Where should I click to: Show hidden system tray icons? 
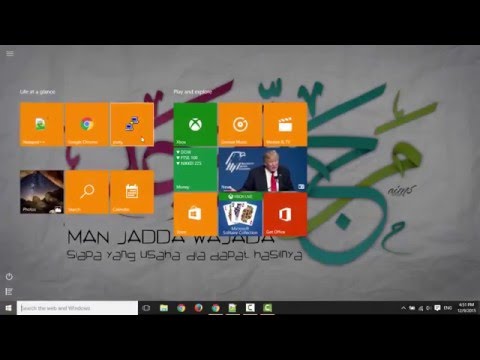pyautogui.click(x=403, y=308)
